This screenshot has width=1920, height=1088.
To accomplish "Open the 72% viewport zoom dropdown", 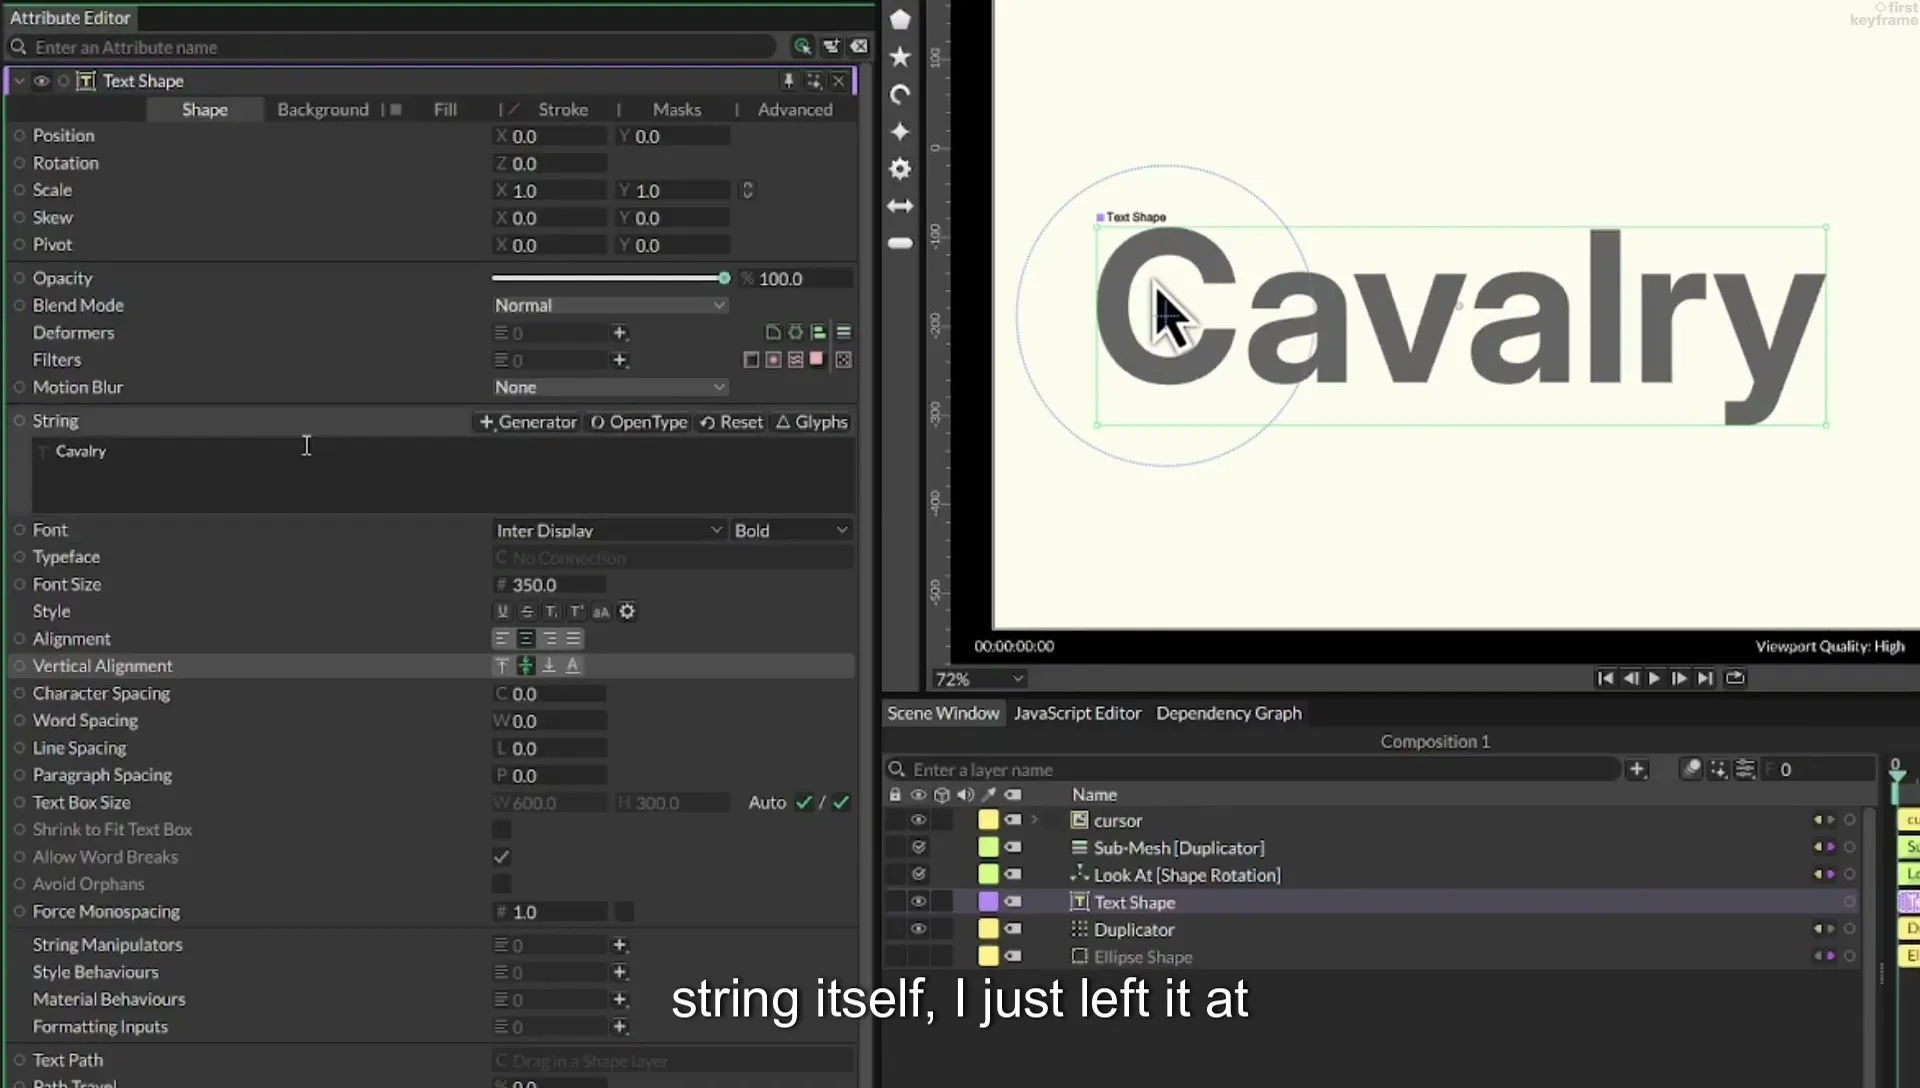I will (979, 679).
